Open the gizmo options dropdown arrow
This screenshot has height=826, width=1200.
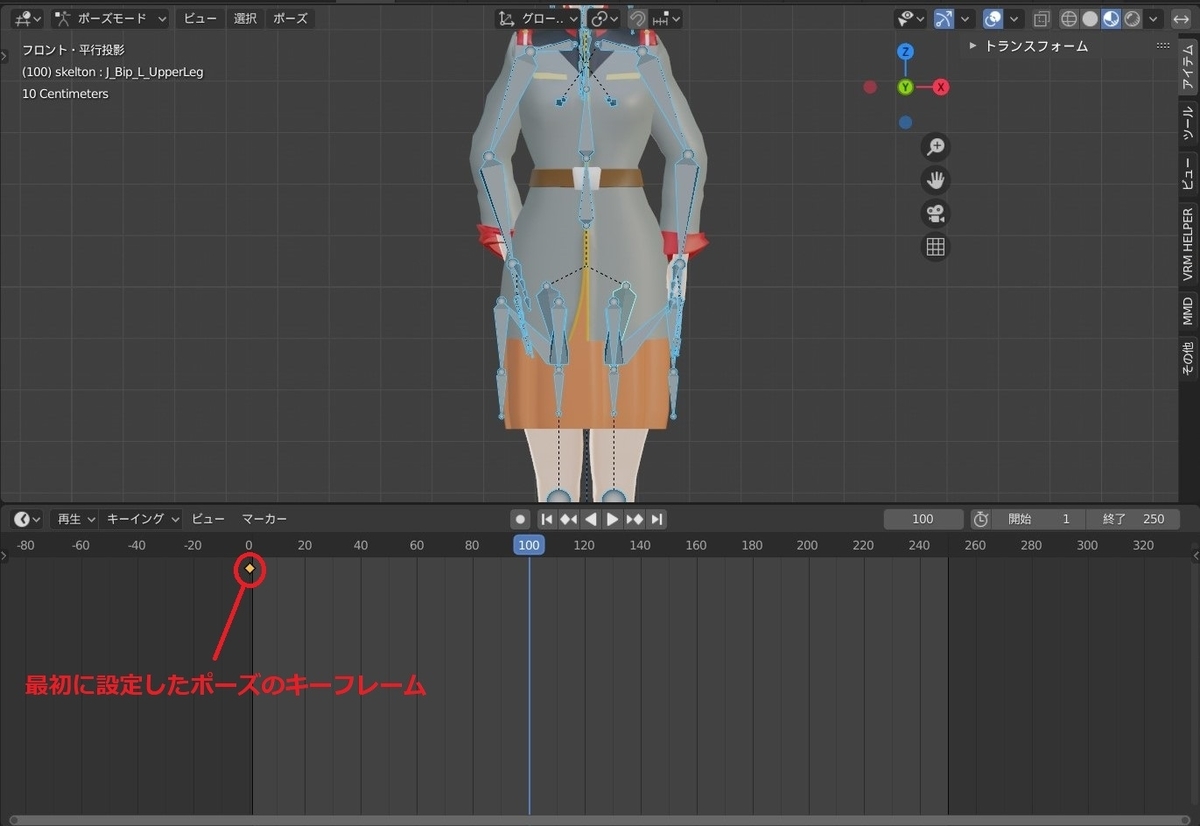point(965,18)
